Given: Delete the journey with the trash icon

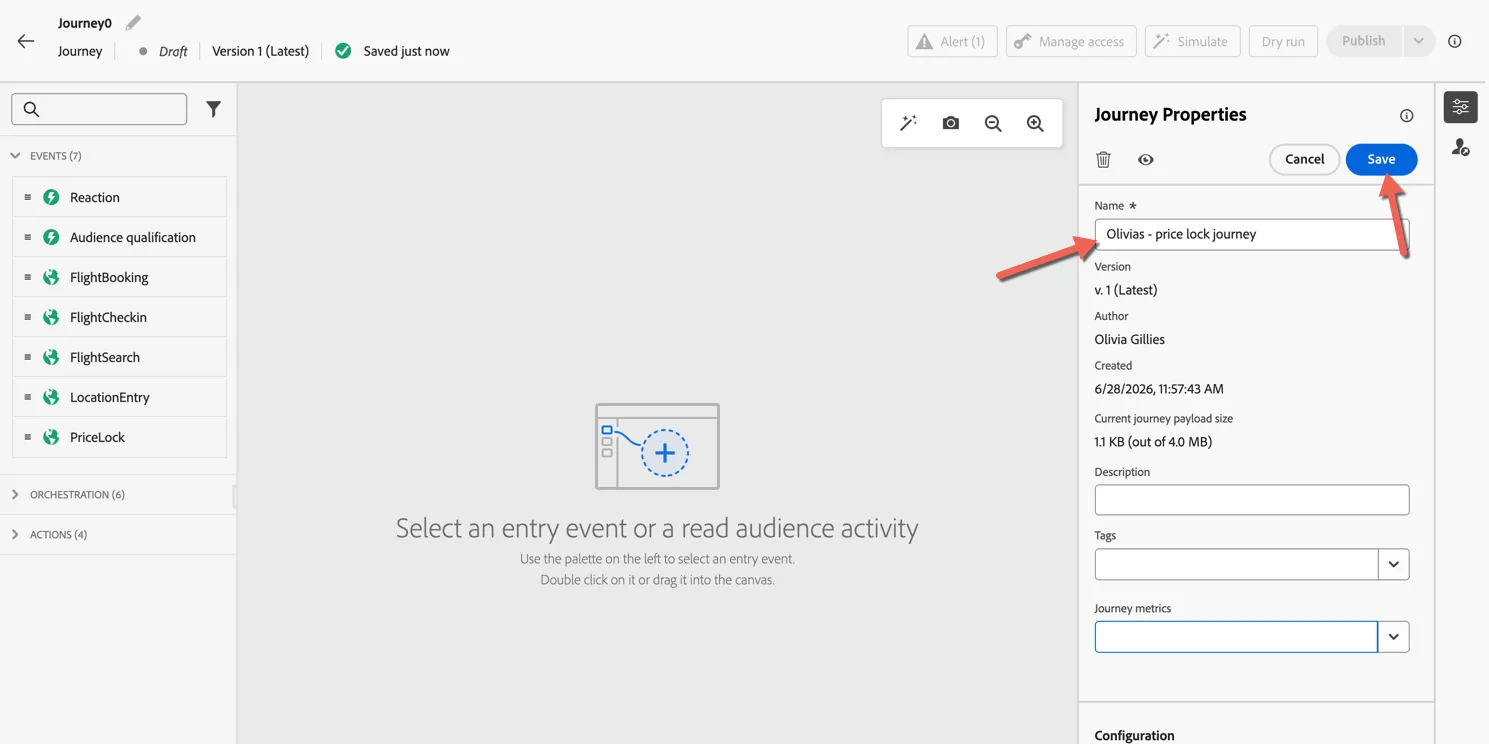Looking at the screenshot, I should click(1103, 159).
